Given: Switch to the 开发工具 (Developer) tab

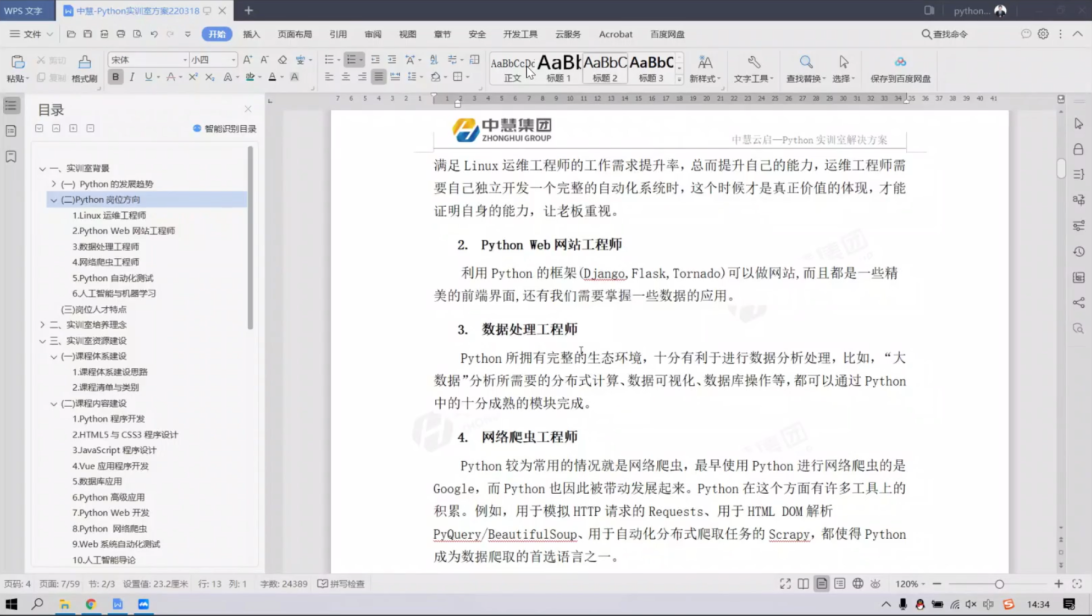Looking at the screenshot, I should pyautogui.click(x=520, y=33).
